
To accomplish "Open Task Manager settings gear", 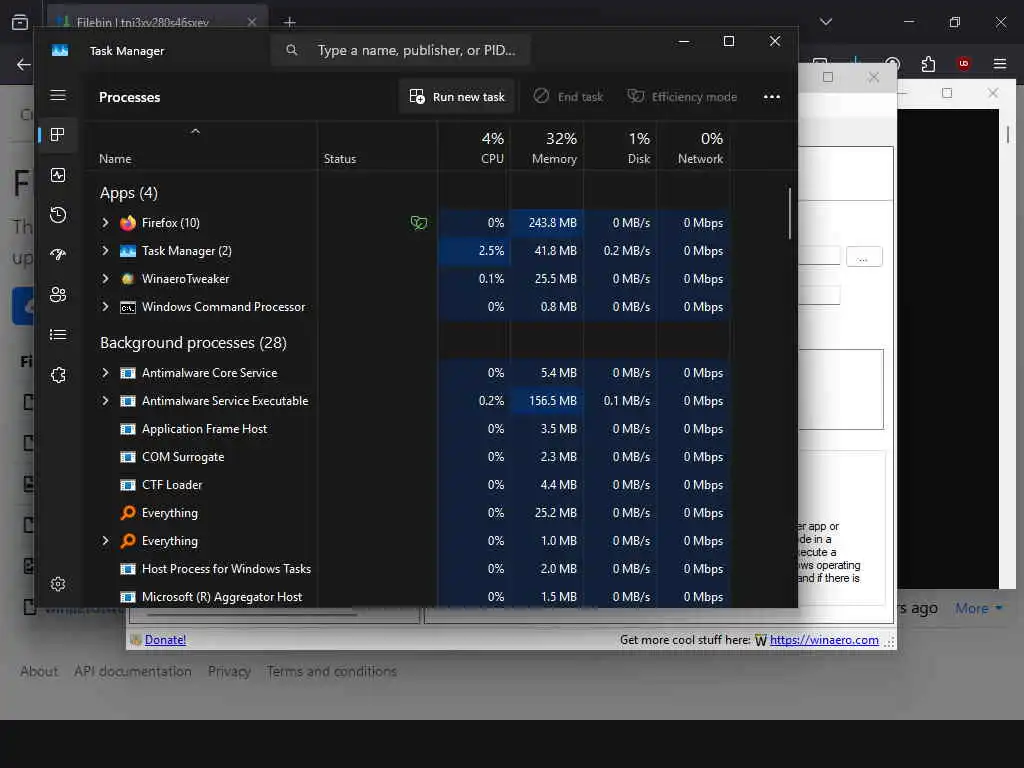I will point(58,584).
